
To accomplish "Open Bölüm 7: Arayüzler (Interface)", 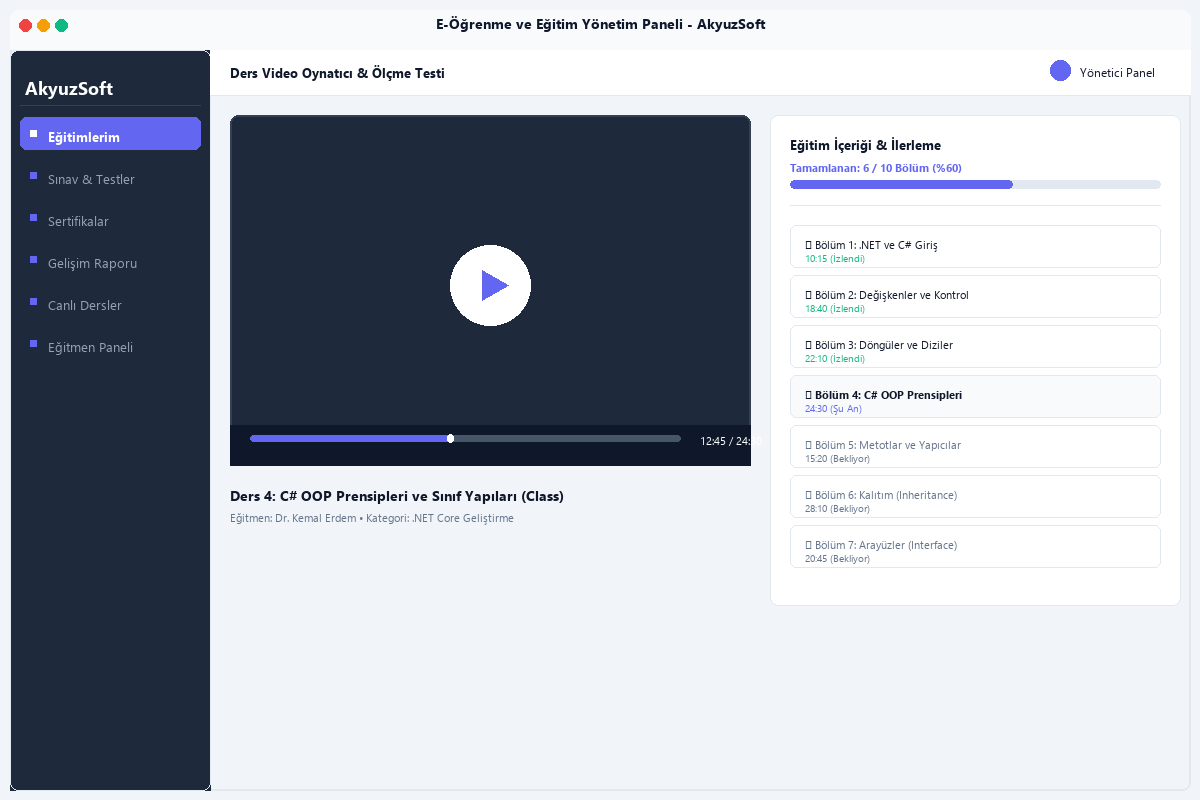I will (x=975, y=547).
